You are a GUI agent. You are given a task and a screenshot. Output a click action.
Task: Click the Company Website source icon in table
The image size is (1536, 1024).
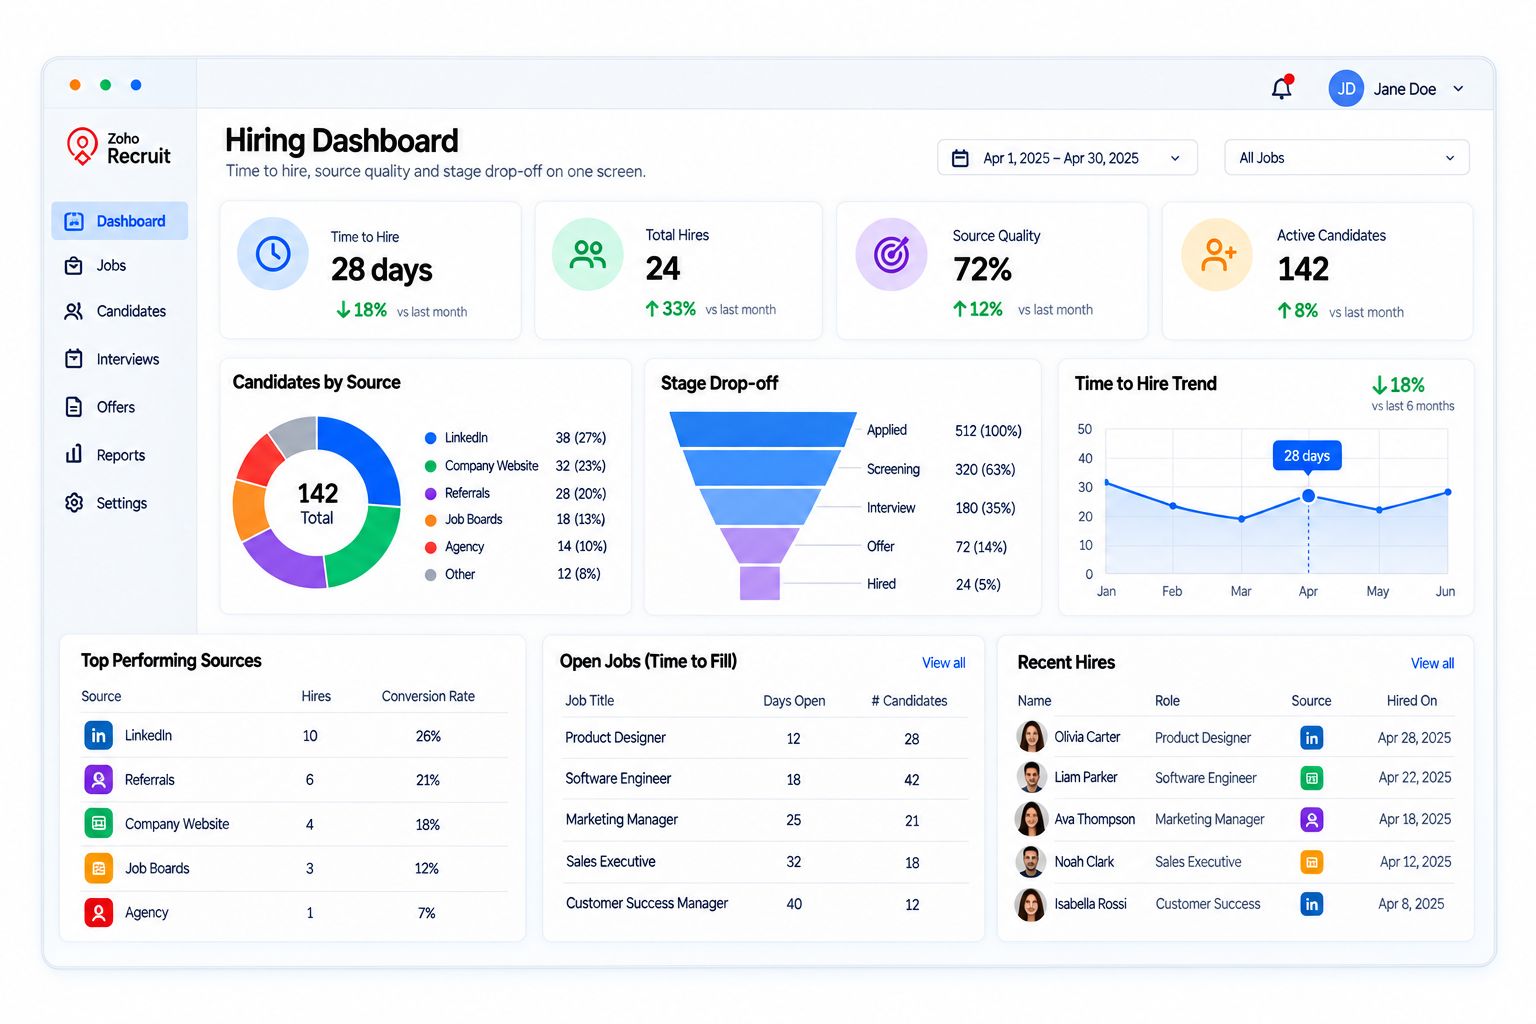pos(98,824)
